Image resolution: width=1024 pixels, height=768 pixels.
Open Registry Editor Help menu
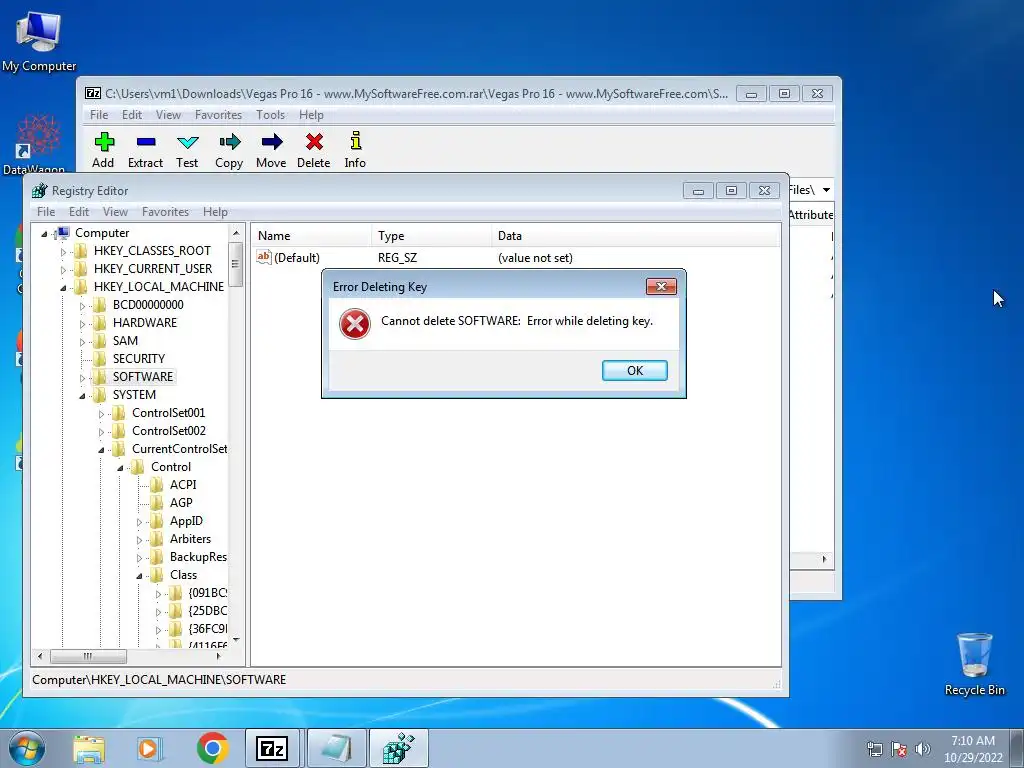coord(215,212)
